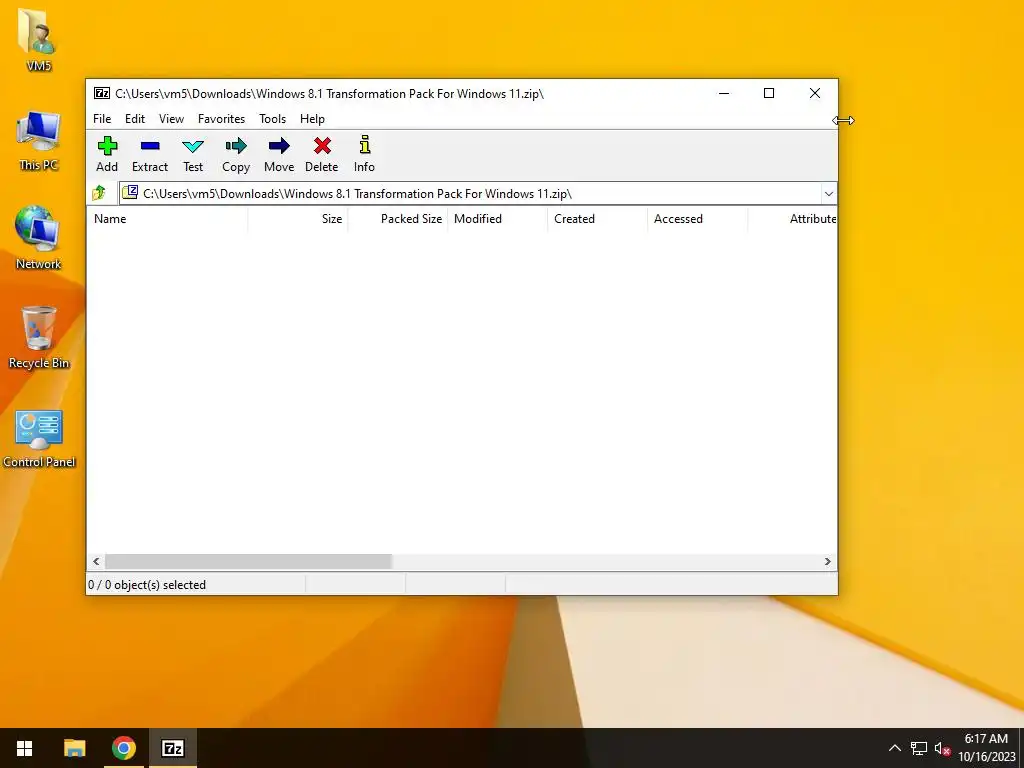This screenshot has width=1024, height=768.
Task: Open the Windows Start menu
Action: [24, 748]
